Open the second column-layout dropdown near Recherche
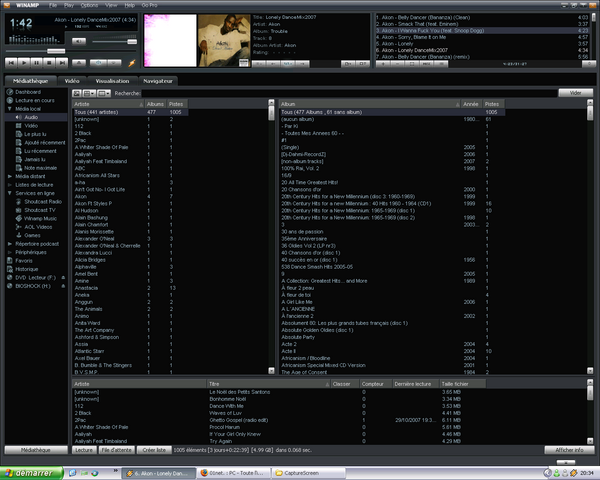Viewport: 600px width, 480px height. (104, 93)
